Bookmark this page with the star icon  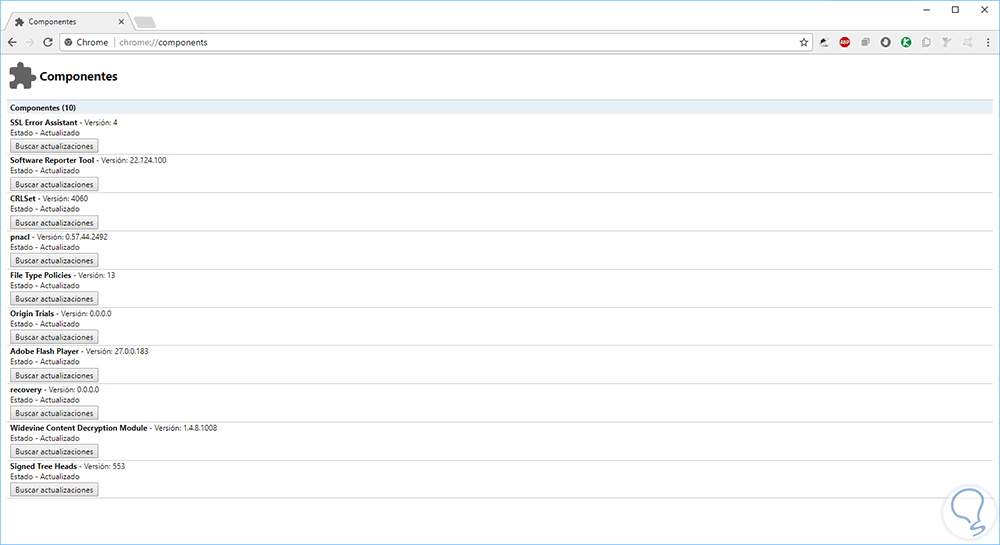803,42
